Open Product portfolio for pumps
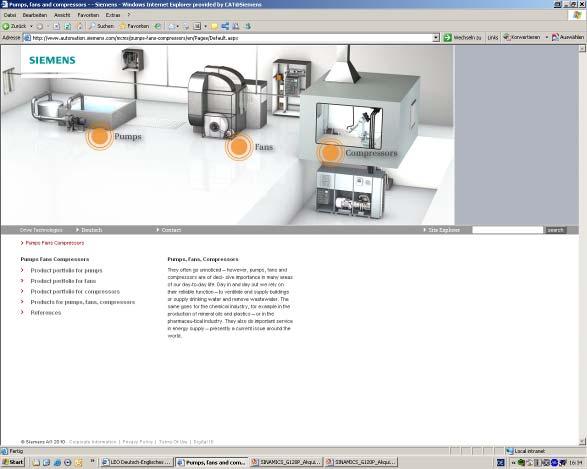The image size is (587, 469). [66, 270]
